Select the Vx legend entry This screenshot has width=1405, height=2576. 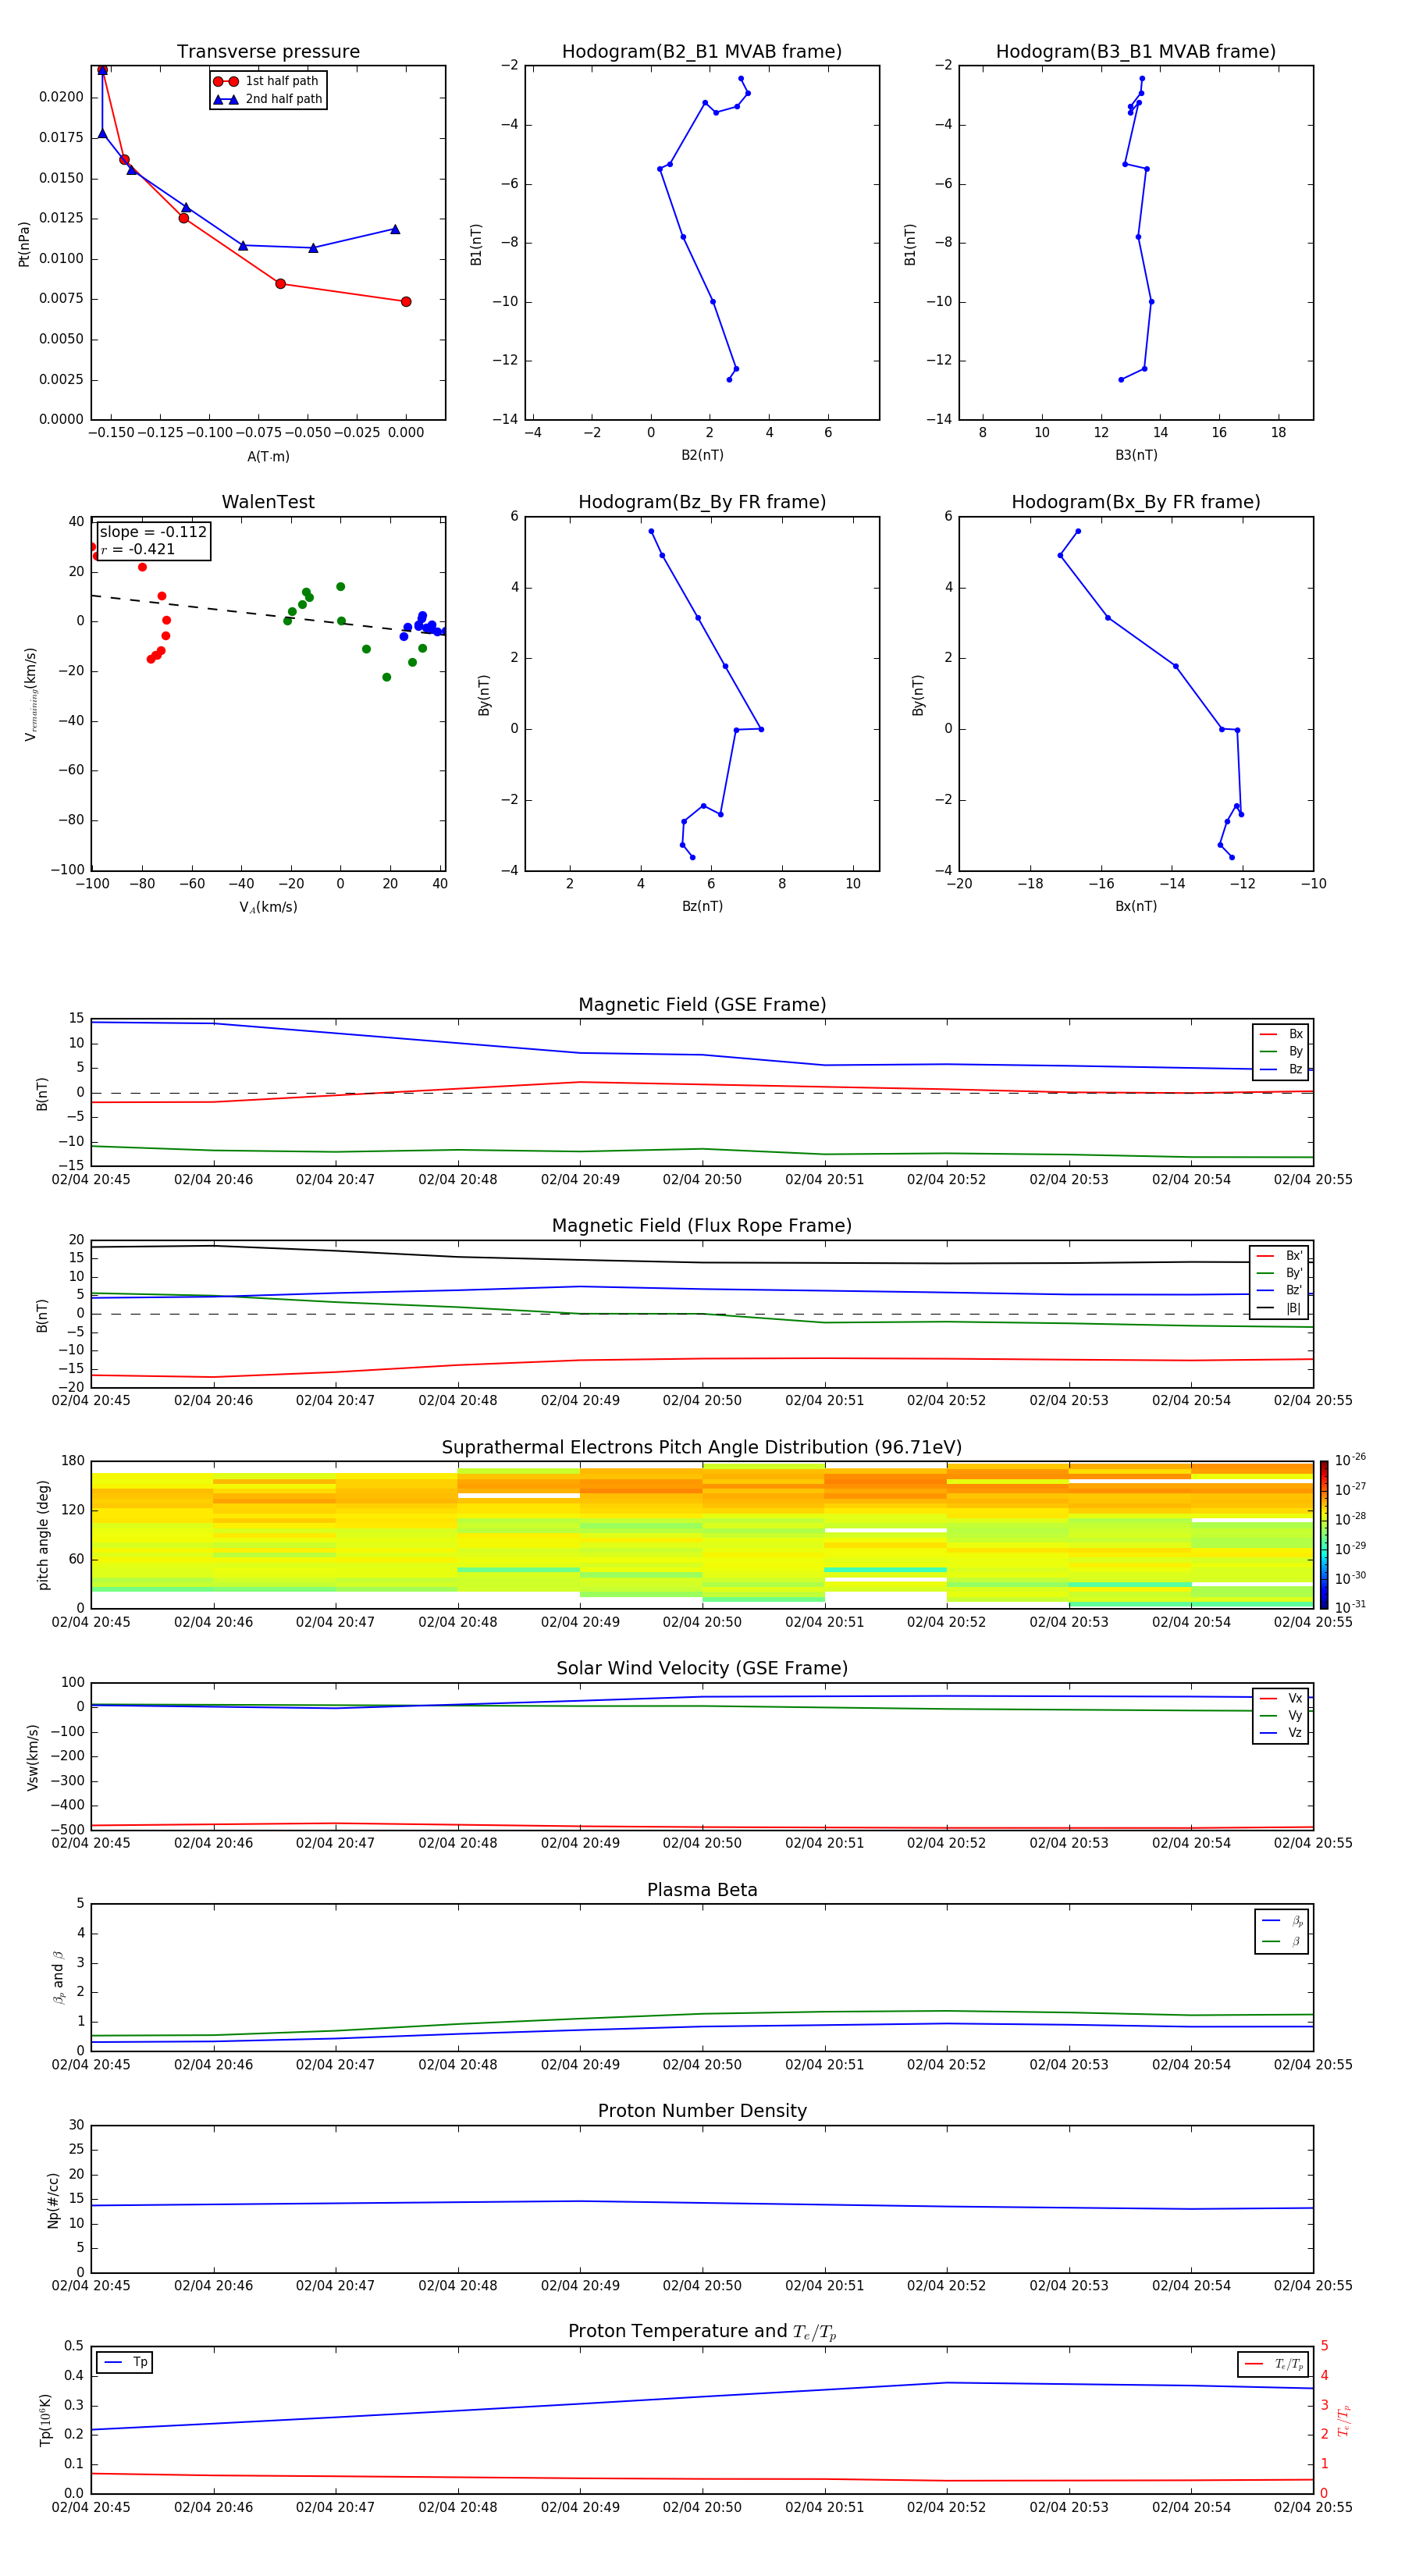pyautogui.click(x=1281, y=1698)
